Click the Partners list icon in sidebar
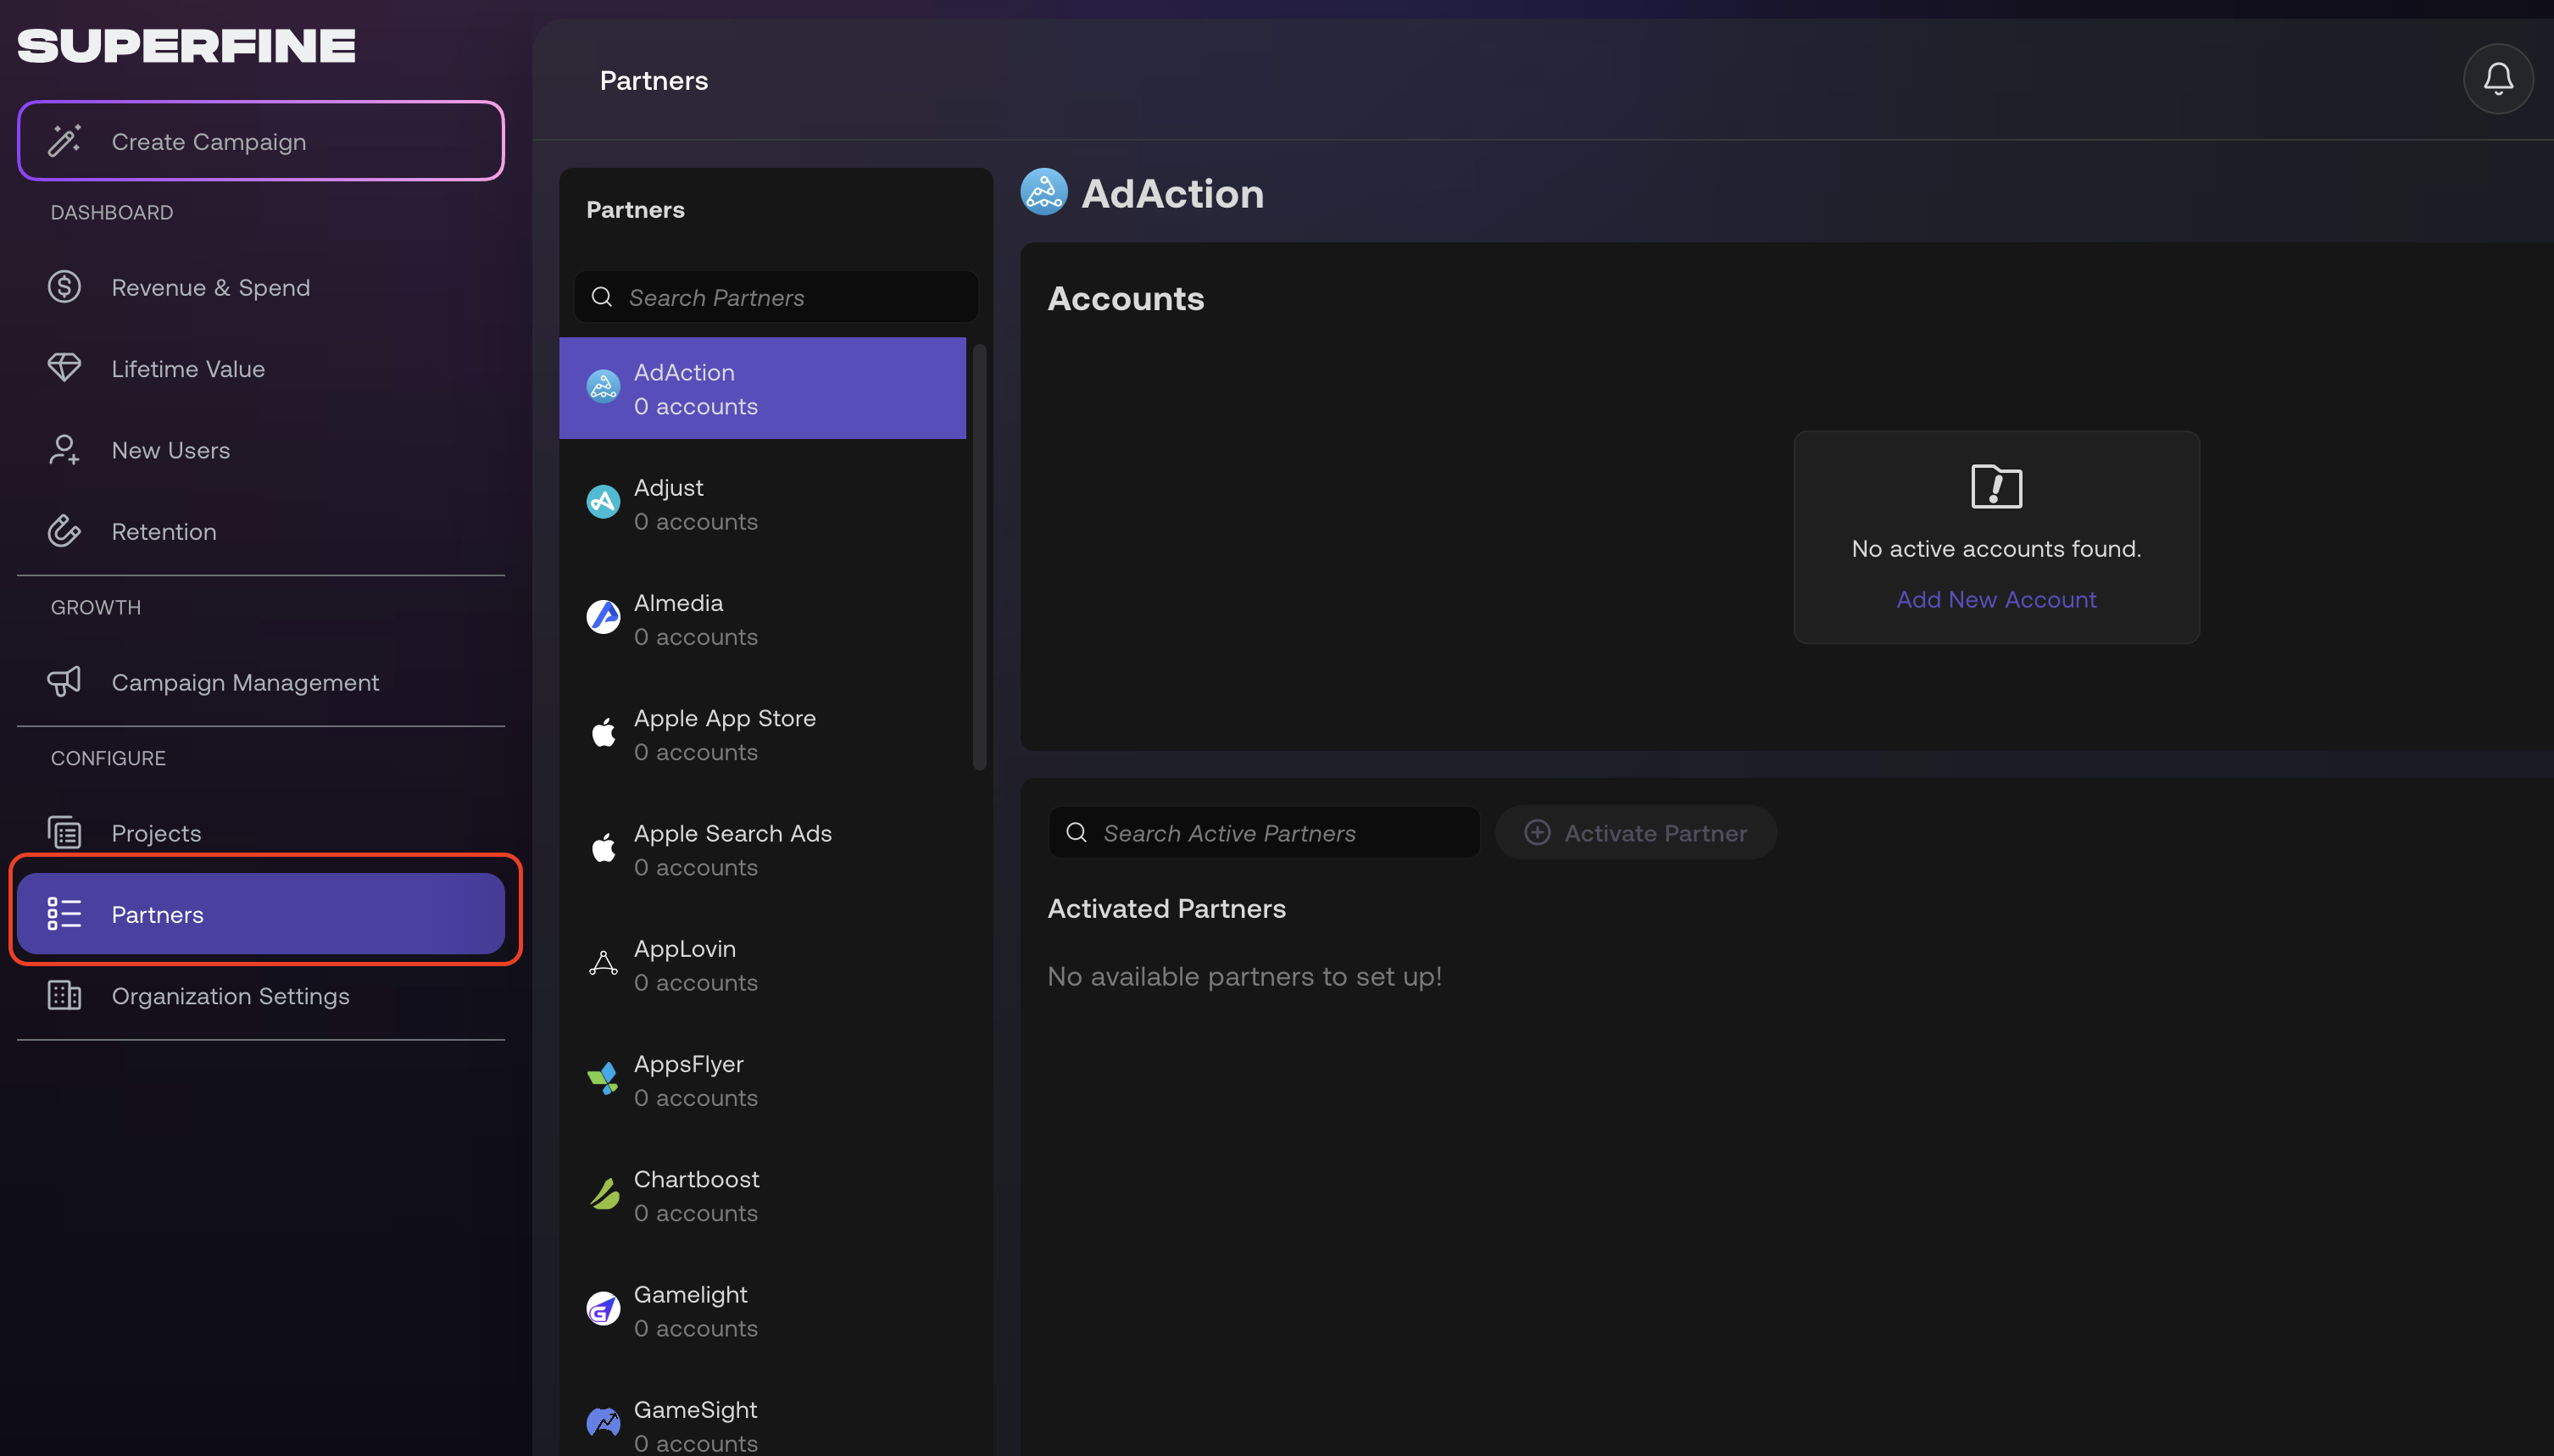 (65, 914)
